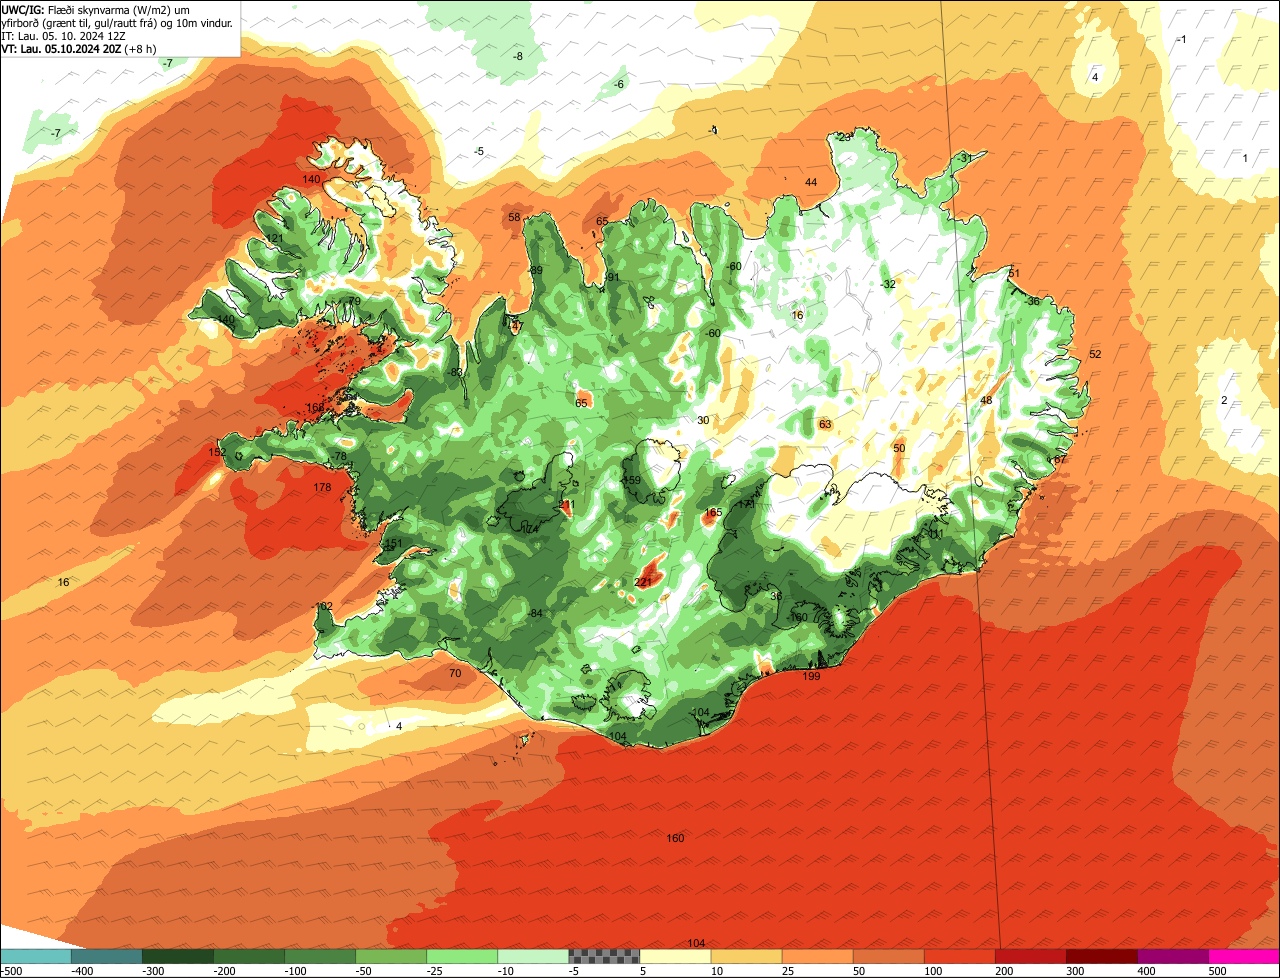Click the map value '165'
This screenshot has width=1280, height=978.
tap(713, 512)
